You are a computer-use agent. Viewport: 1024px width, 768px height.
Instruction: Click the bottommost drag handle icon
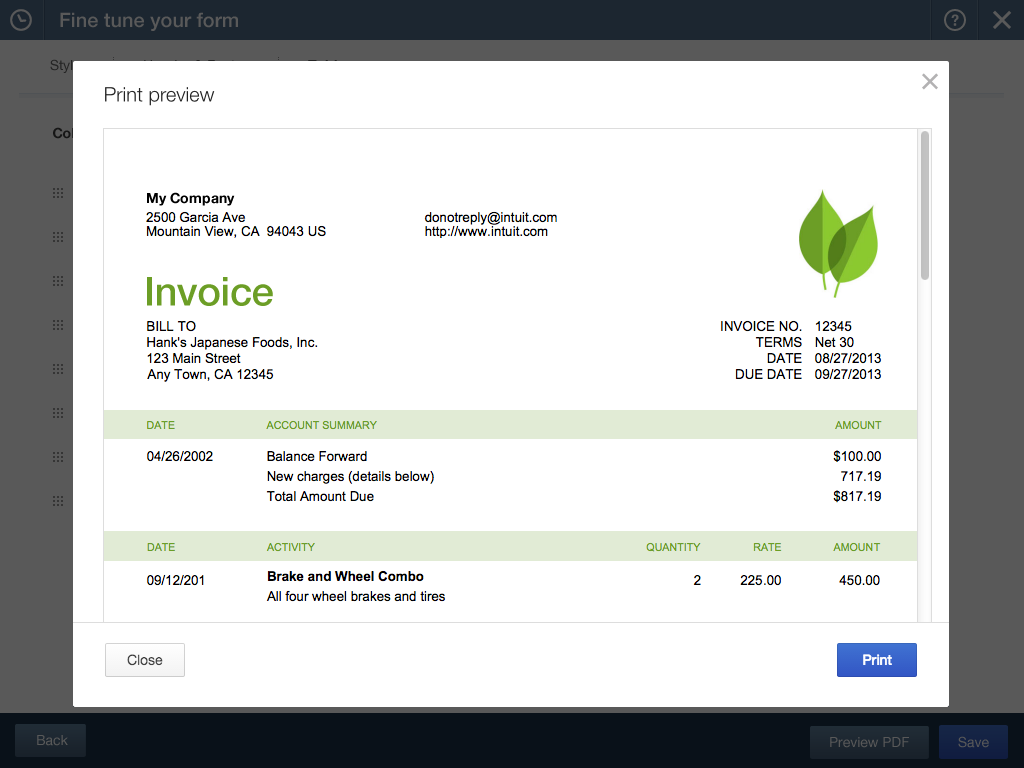click(x=58, y=501)
